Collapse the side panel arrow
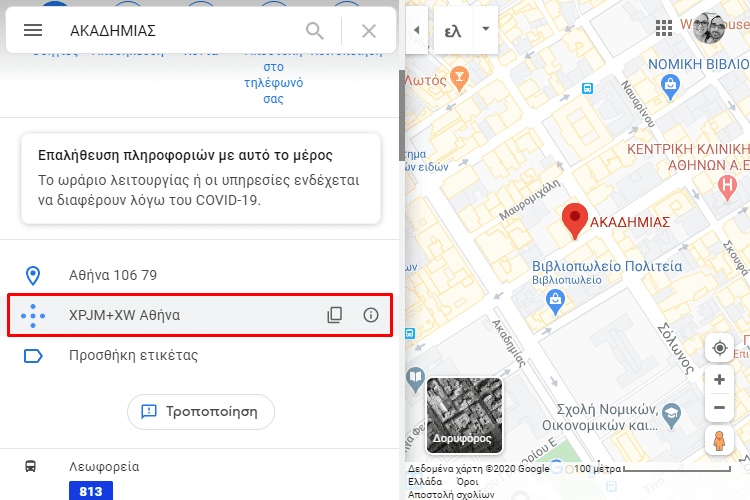750x500 pixels. [x=417, y=30]
